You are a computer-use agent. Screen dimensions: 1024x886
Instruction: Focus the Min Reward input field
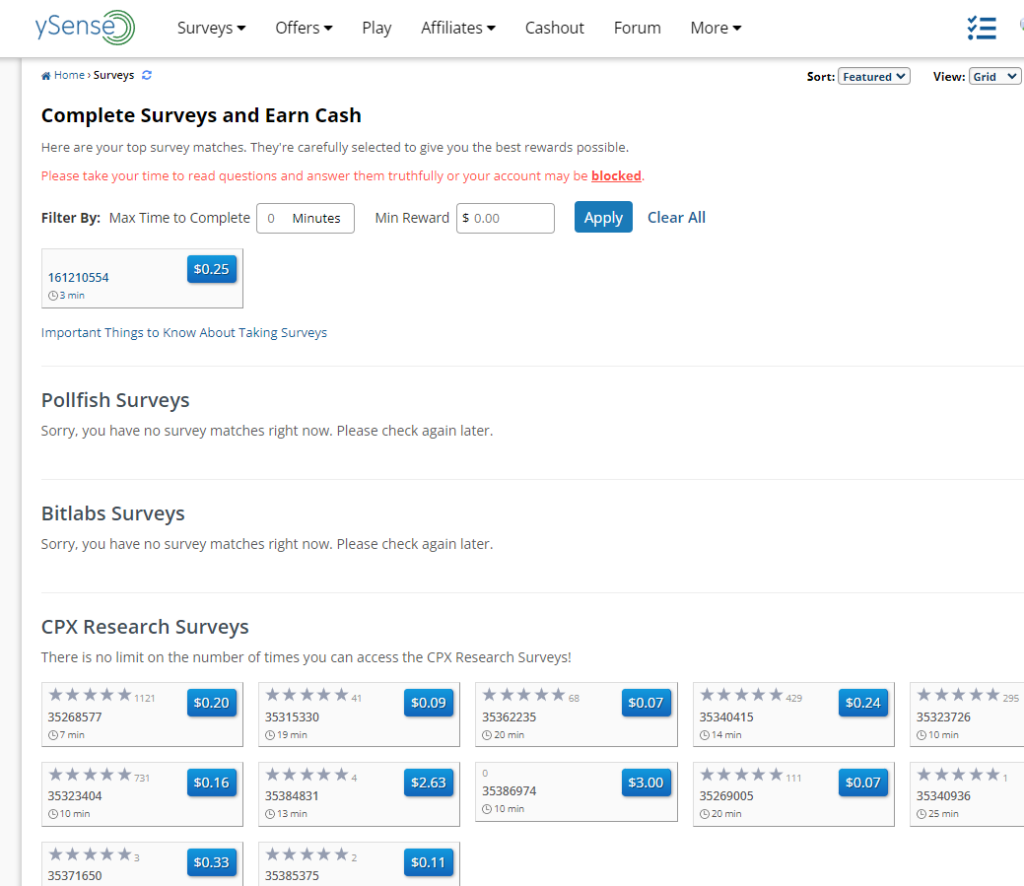coord(505,218)
